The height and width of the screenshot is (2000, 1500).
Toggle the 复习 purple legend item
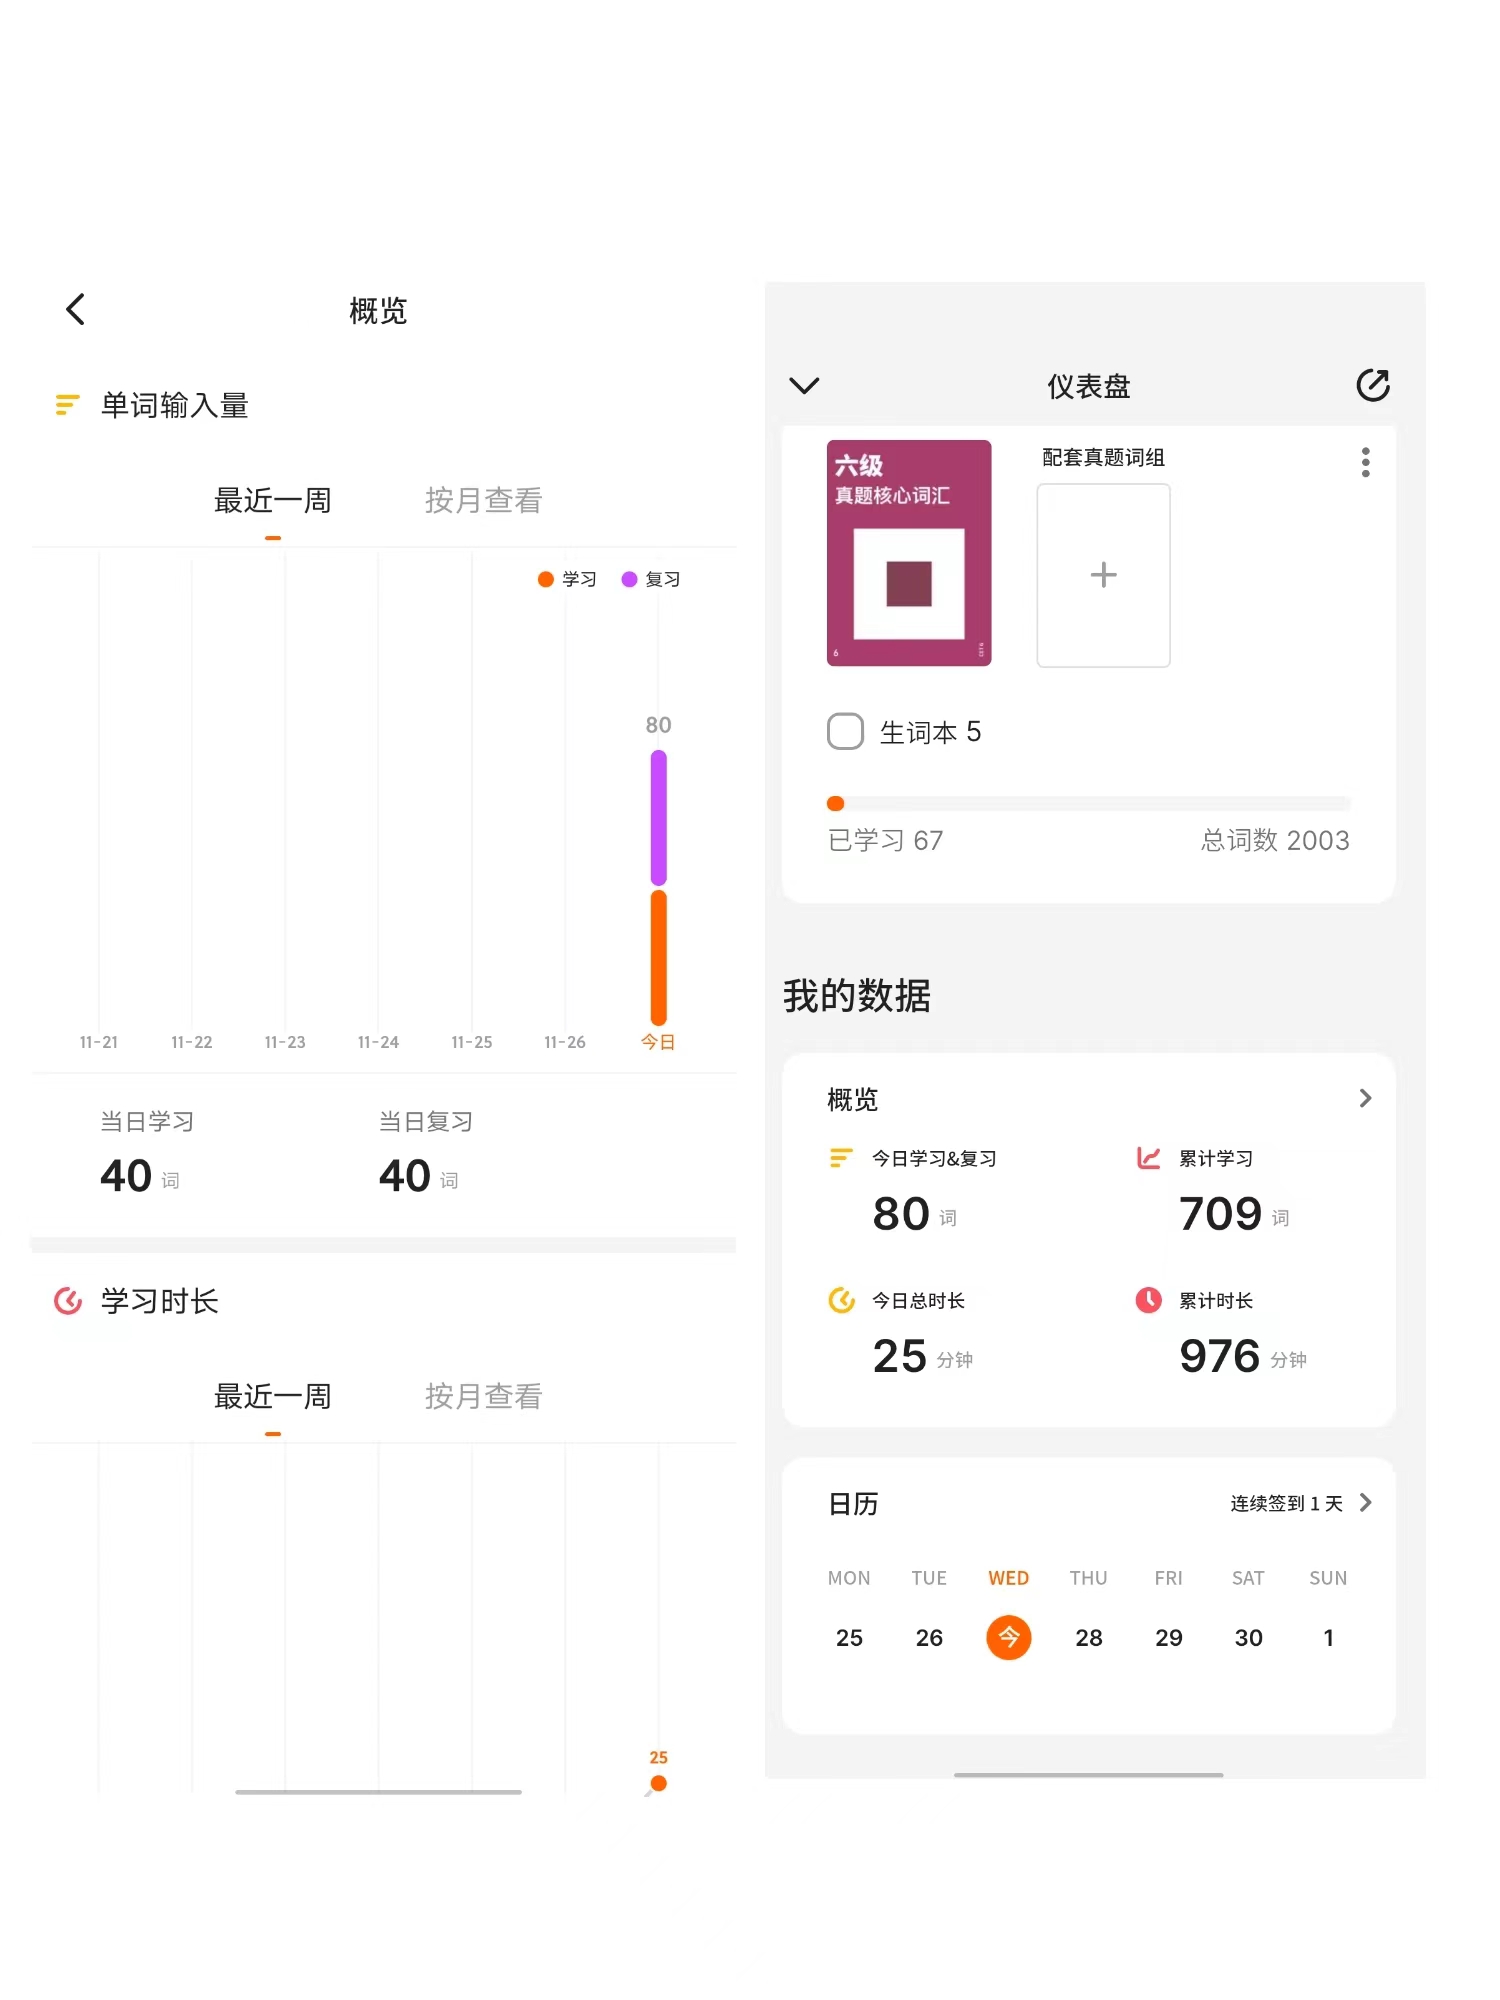click(650, 579)
